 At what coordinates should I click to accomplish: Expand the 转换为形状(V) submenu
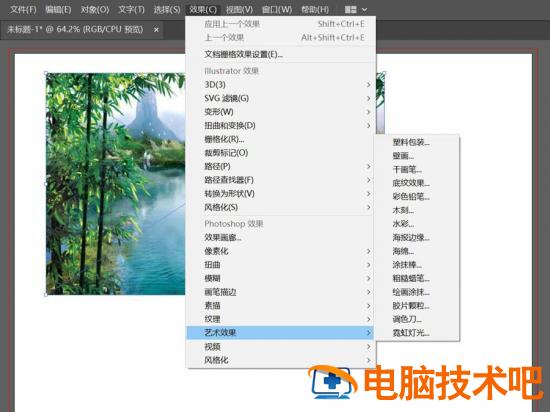(281, 194)
